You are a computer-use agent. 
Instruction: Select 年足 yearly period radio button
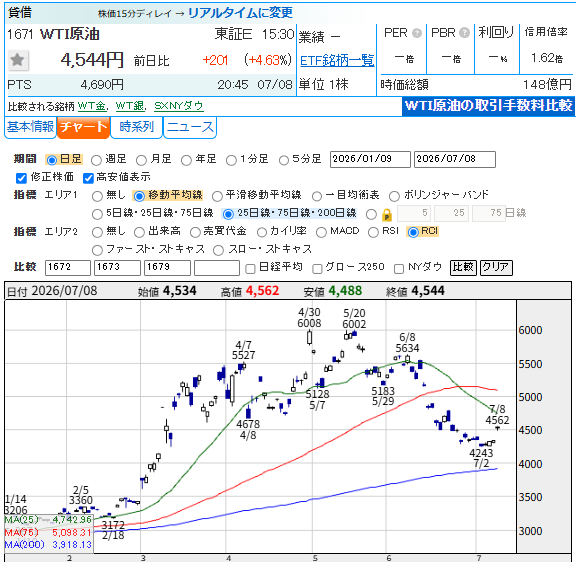pos(186,160)
